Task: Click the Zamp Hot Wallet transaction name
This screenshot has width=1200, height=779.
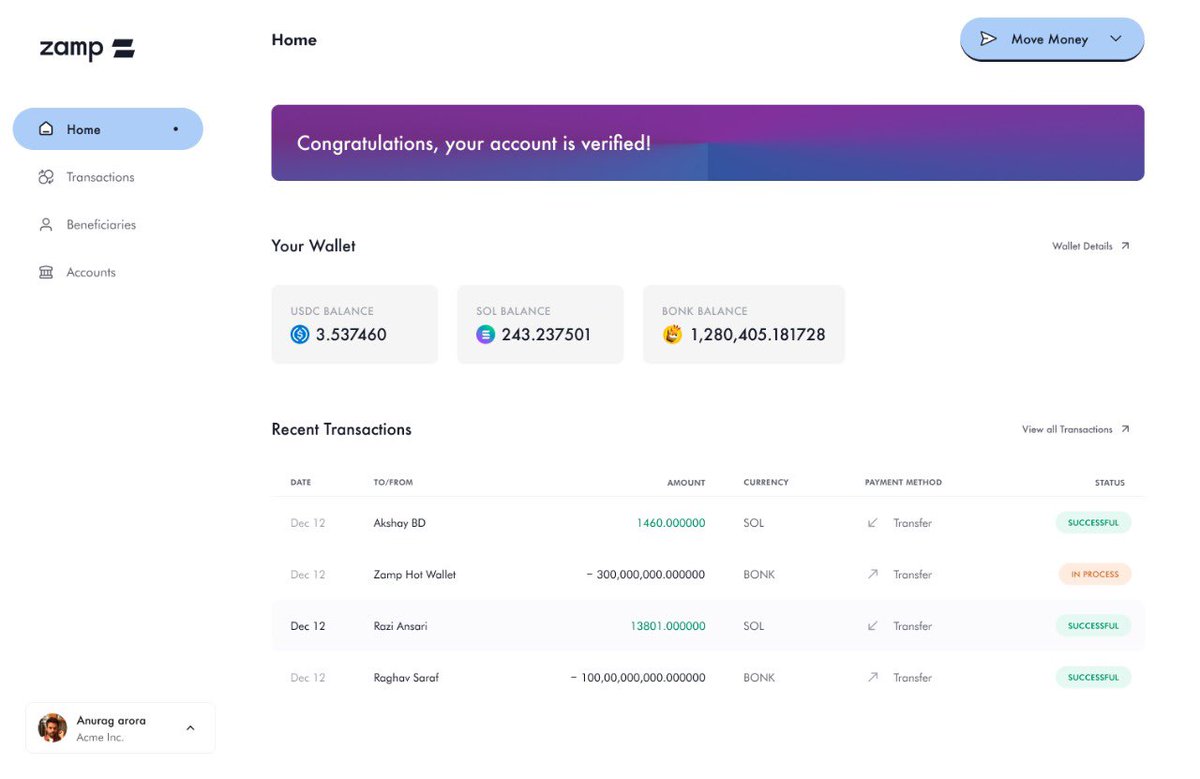Action: [x=415, y=574]
